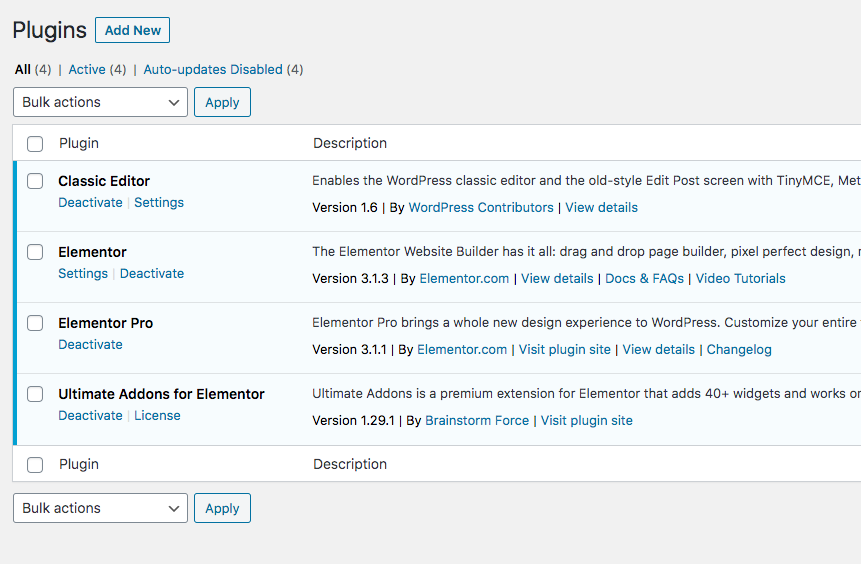This screenshot has height=564, width=861.
Task: Select the Elementor Pro plugin name
Action: [105, 323]
